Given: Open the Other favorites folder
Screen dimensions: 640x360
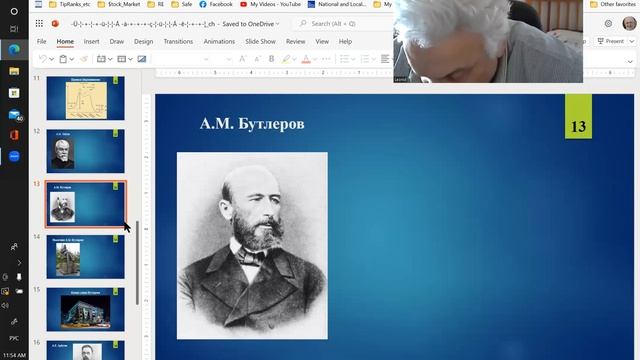Looking at the screenshot, I should (613, 4).
